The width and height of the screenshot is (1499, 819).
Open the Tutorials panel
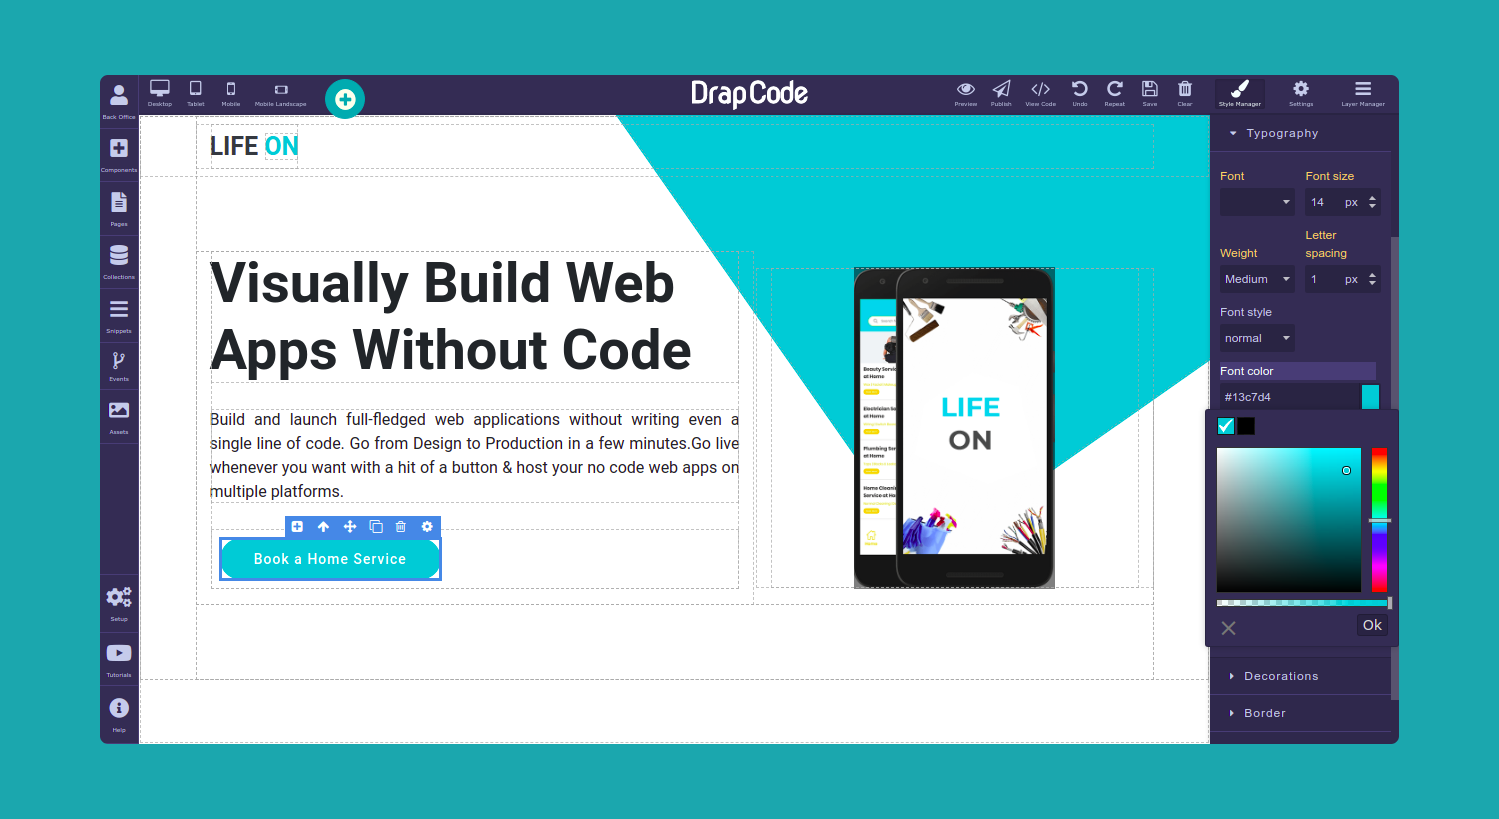click(119, 658)
